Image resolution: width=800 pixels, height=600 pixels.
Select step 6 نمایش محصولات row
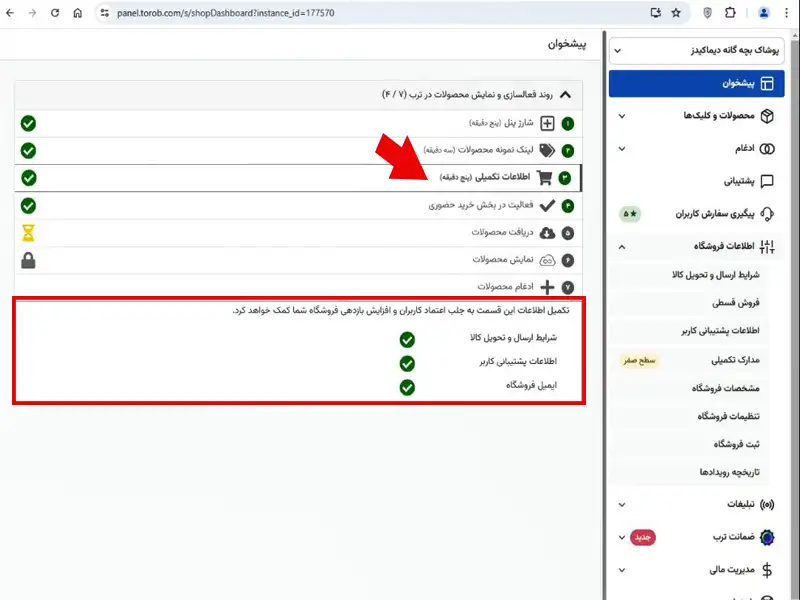coord(298,260)
